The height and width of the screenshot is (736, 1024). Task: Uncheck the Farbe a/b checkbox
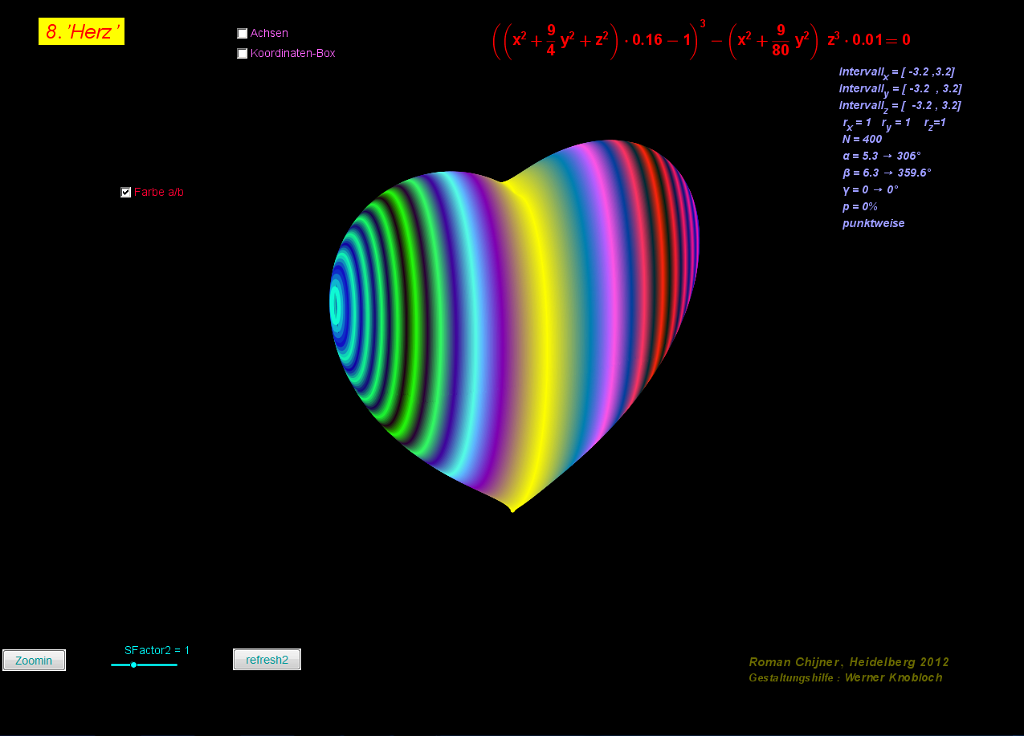(x=125, y=192)
